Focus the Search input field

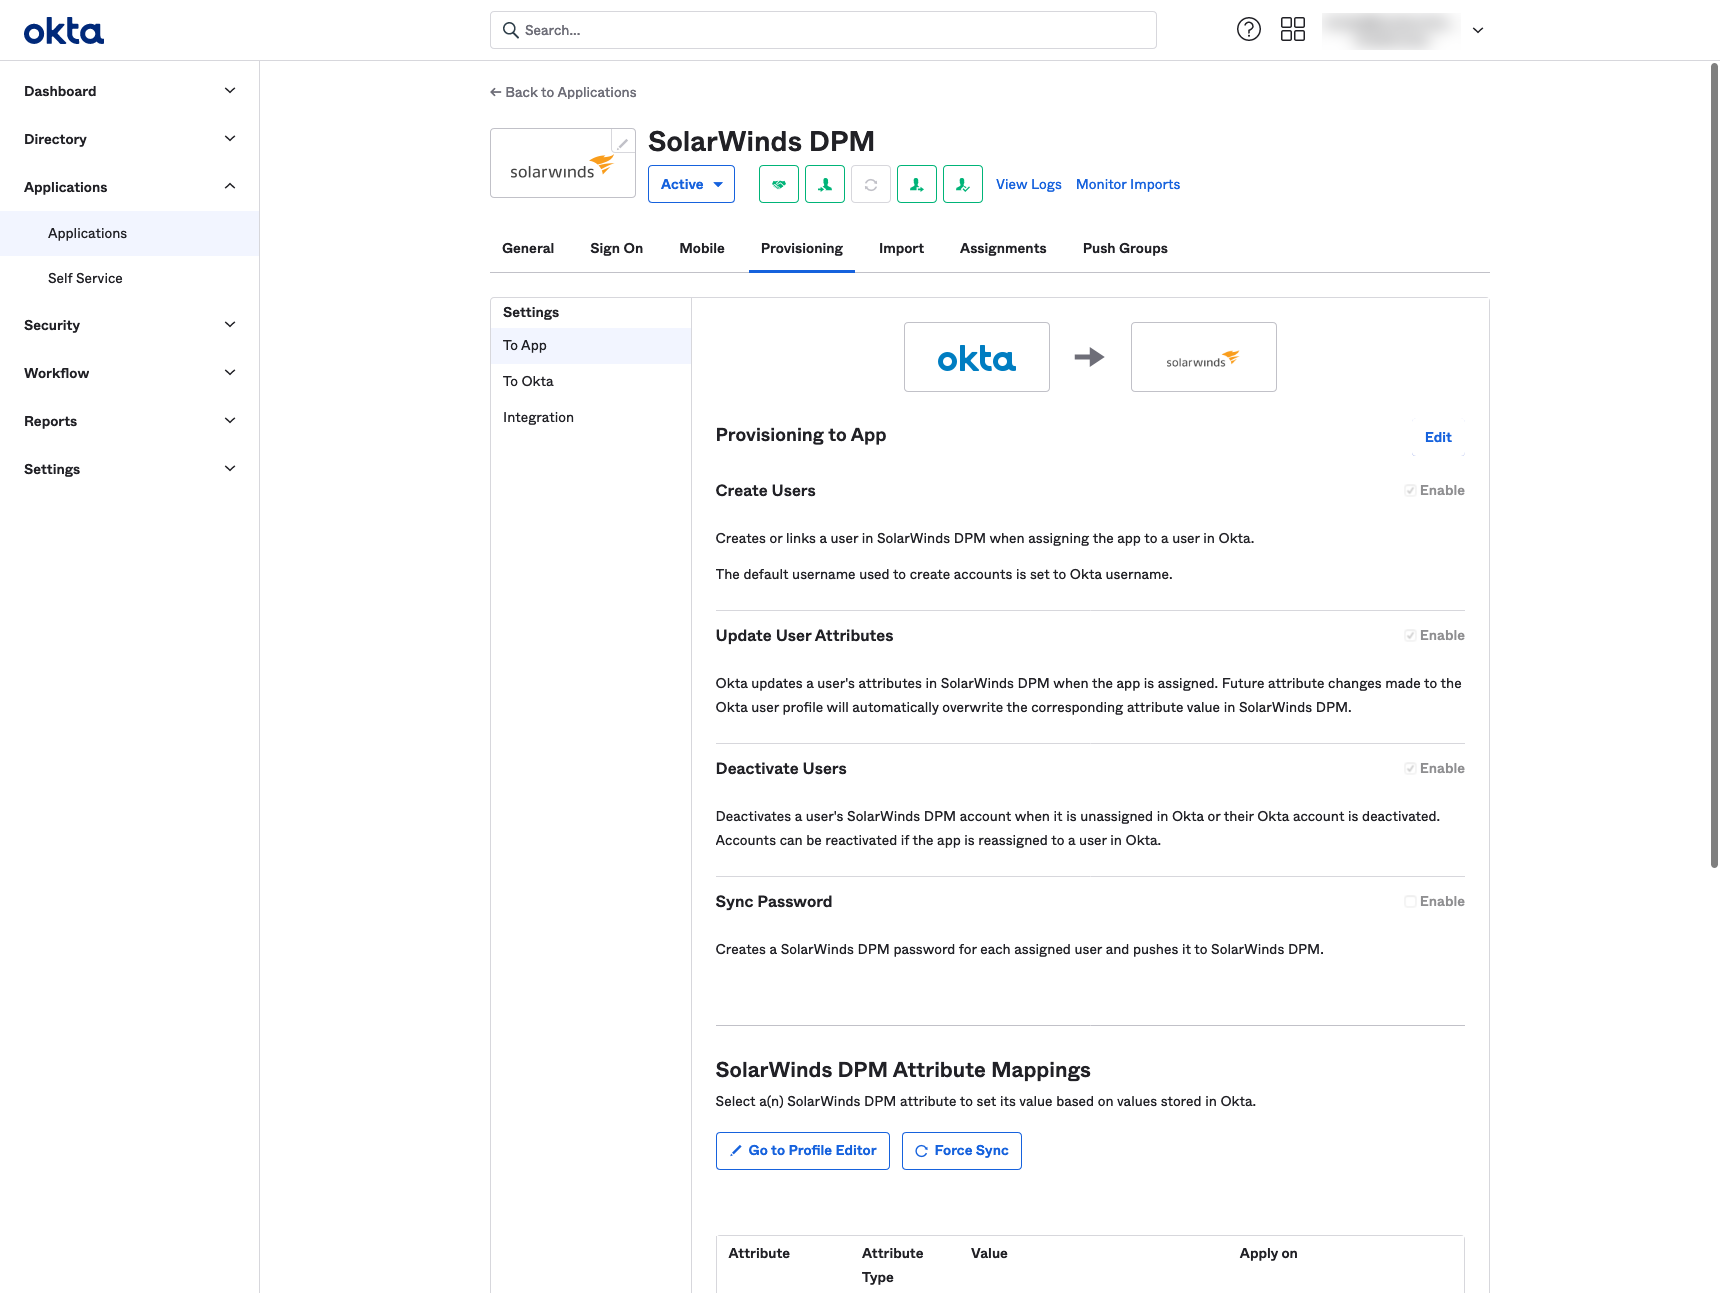coord(823,30)
